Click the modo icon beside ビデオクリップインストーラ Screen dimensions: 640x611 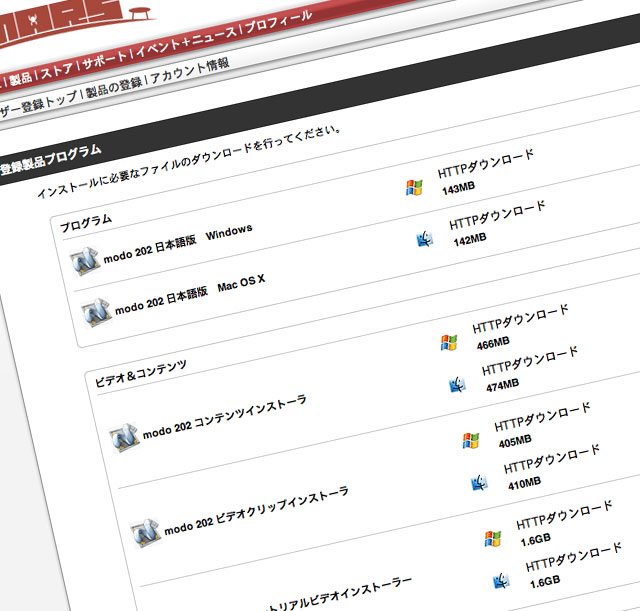click(145, 533)
